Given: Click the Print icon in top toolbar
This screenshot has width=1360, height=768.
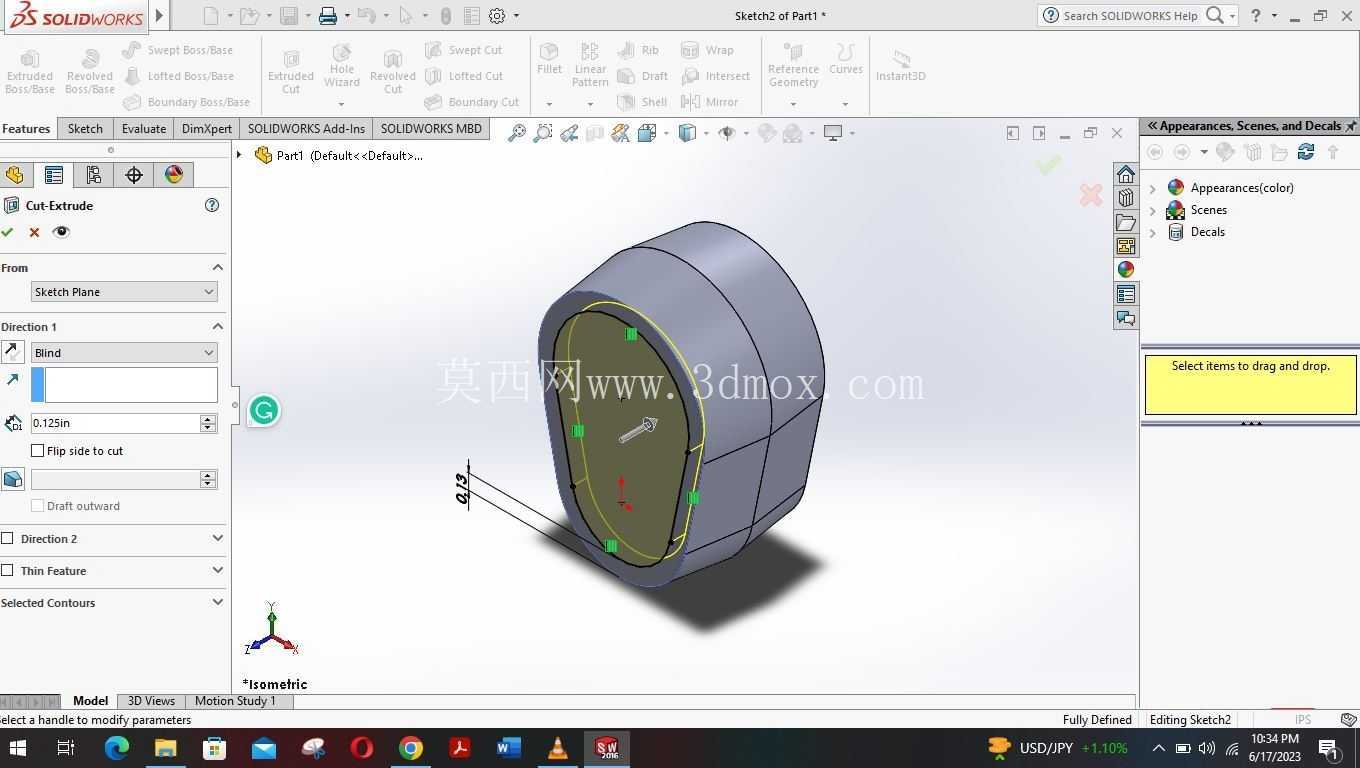Looking at the screenshot, I should tap(328, 15).
